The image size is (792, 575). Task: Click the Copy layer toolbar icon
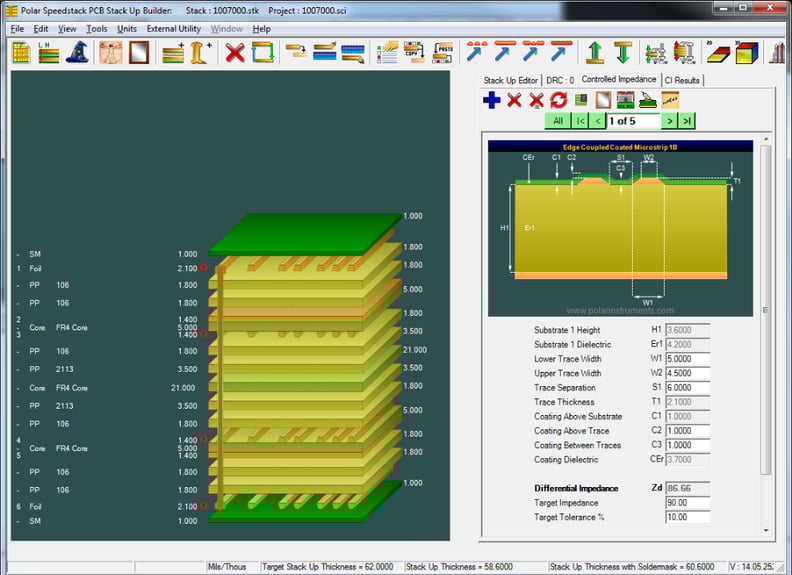[x=414, y=53]
